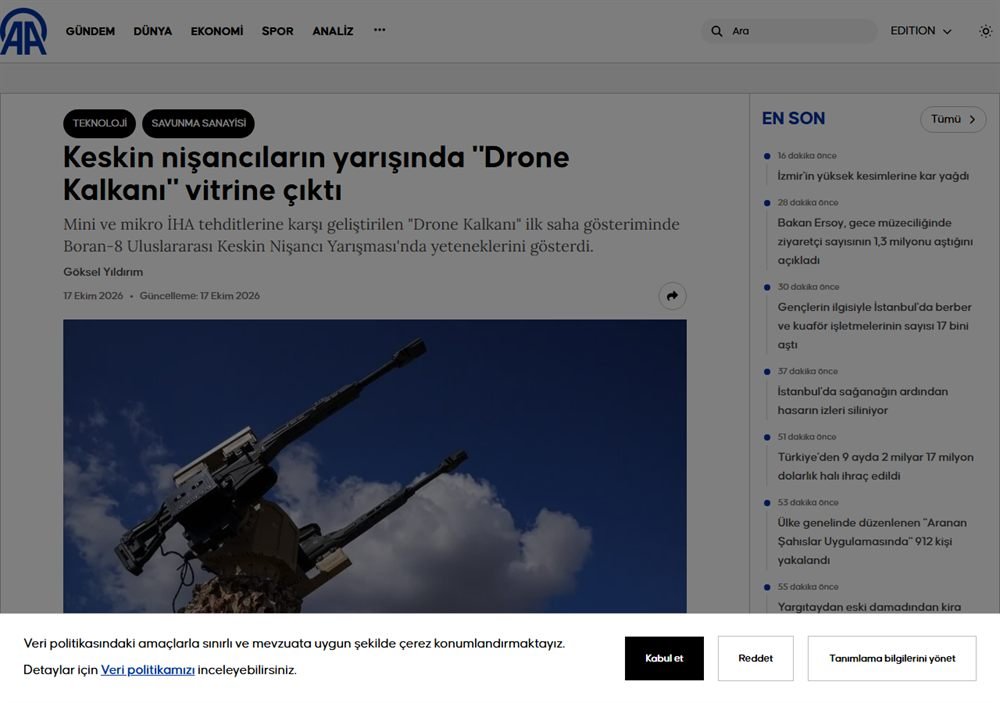Open İstanbul'da berber ve kuaför news
The image size is (1000, 703).
(x=874, y=325)
